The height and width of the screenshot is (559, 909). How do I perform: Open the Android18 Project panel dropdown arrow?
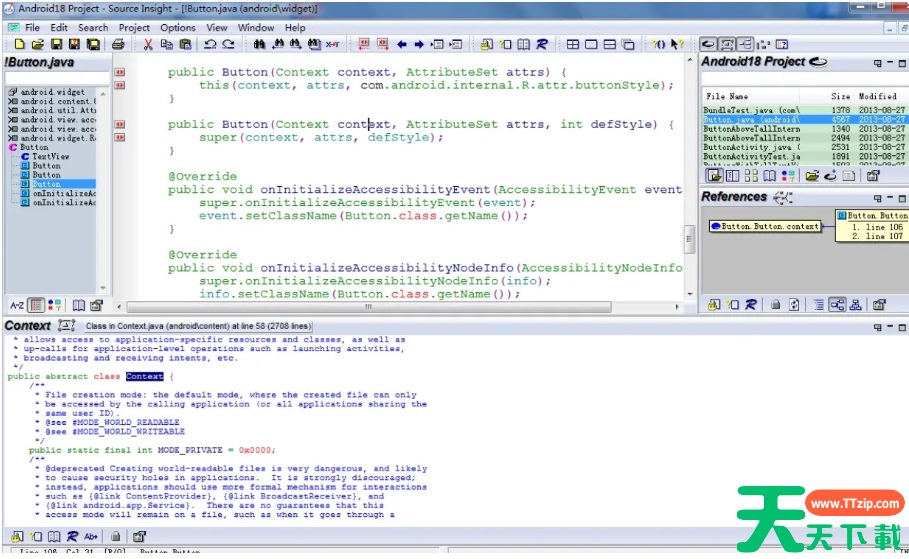pyautogui.click(x=877, y=63)
